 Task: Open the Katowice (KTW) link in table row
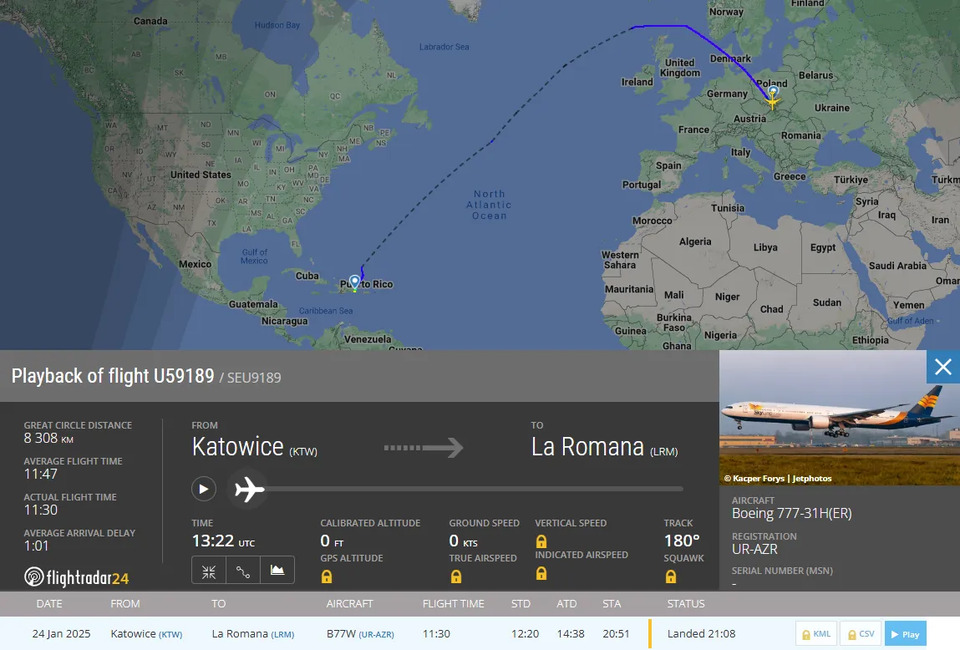click(x=146, y=634)
